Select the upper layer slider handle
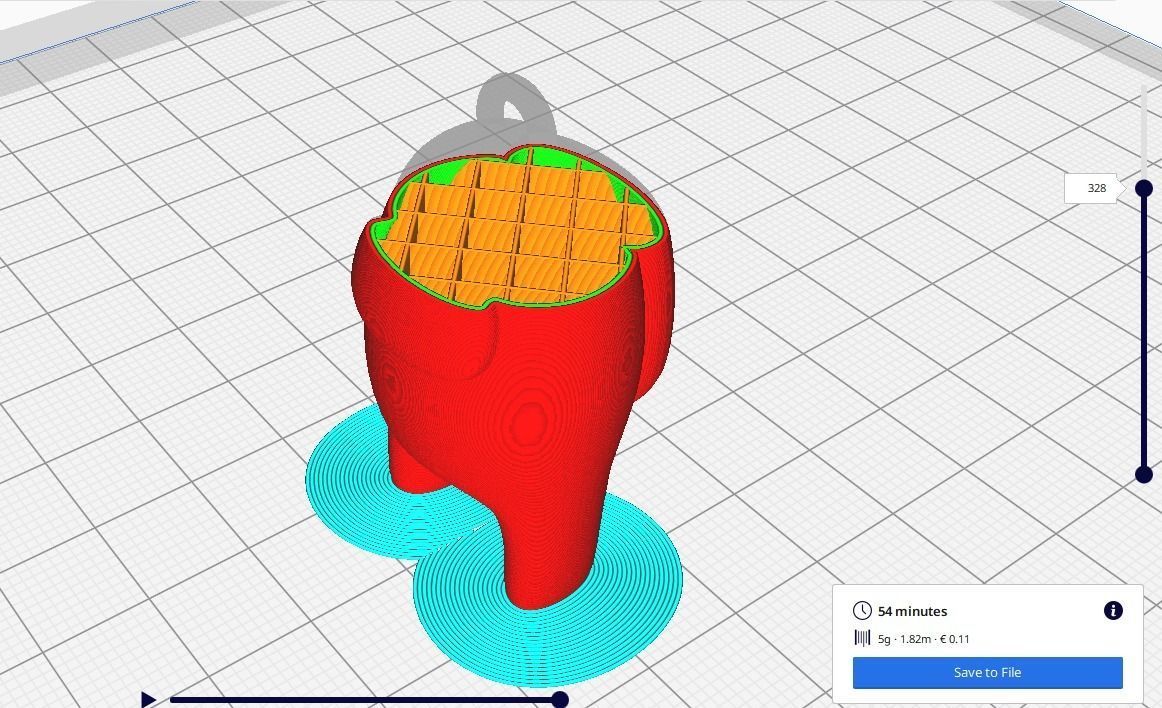Viewport: 1162px width, 708px height. pos(1144,188)
